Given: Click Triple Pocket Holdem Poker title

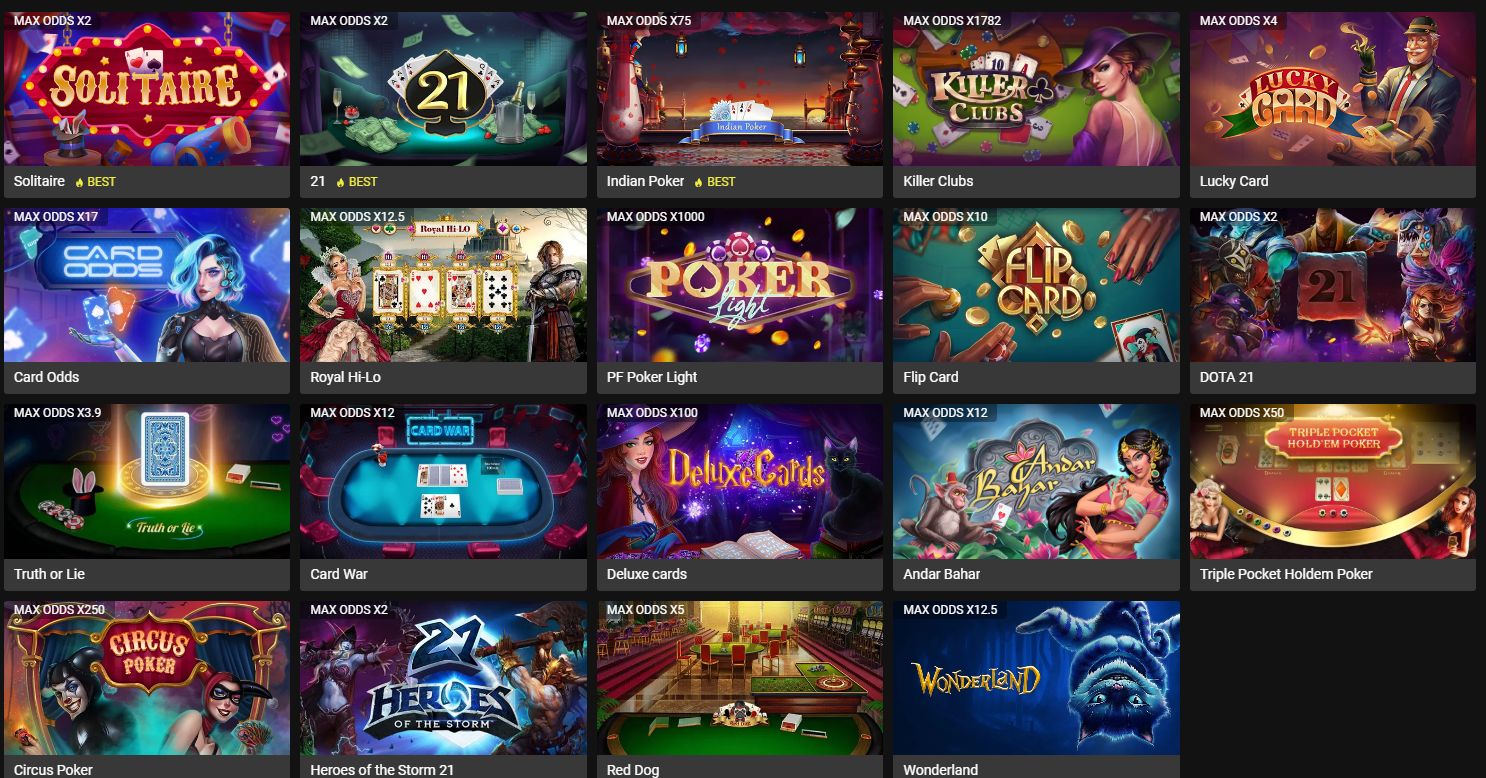Looking at the screenshot, I should 1286,574.
